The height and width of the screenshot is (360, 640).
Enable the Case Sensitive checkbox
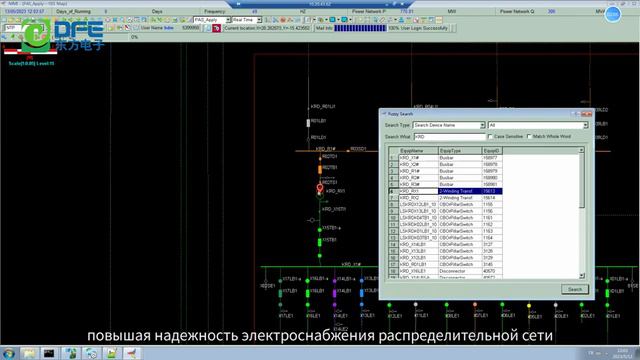490,137
